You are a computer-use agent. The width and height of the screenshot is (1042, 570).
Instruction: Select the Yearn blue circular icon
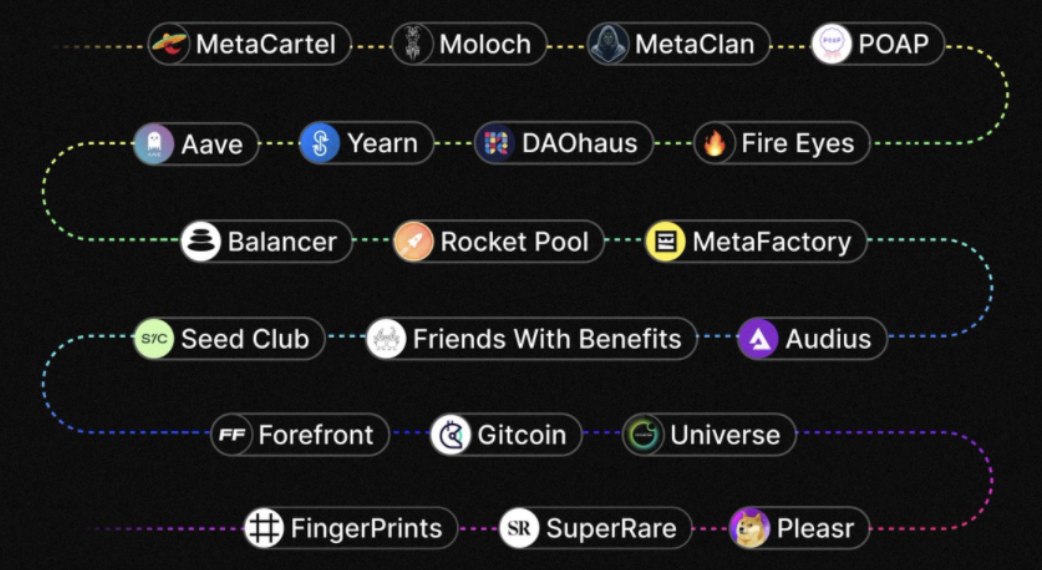click(320, 143)
